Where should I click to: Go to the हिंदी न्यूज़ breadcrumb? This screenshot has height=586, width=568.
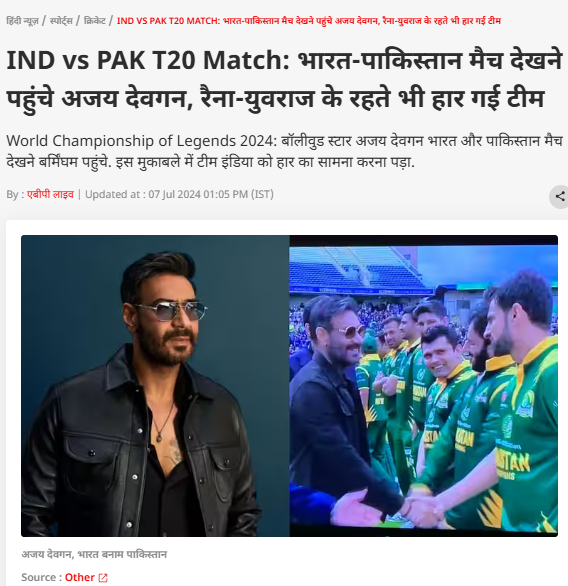[x=22, y=21]
